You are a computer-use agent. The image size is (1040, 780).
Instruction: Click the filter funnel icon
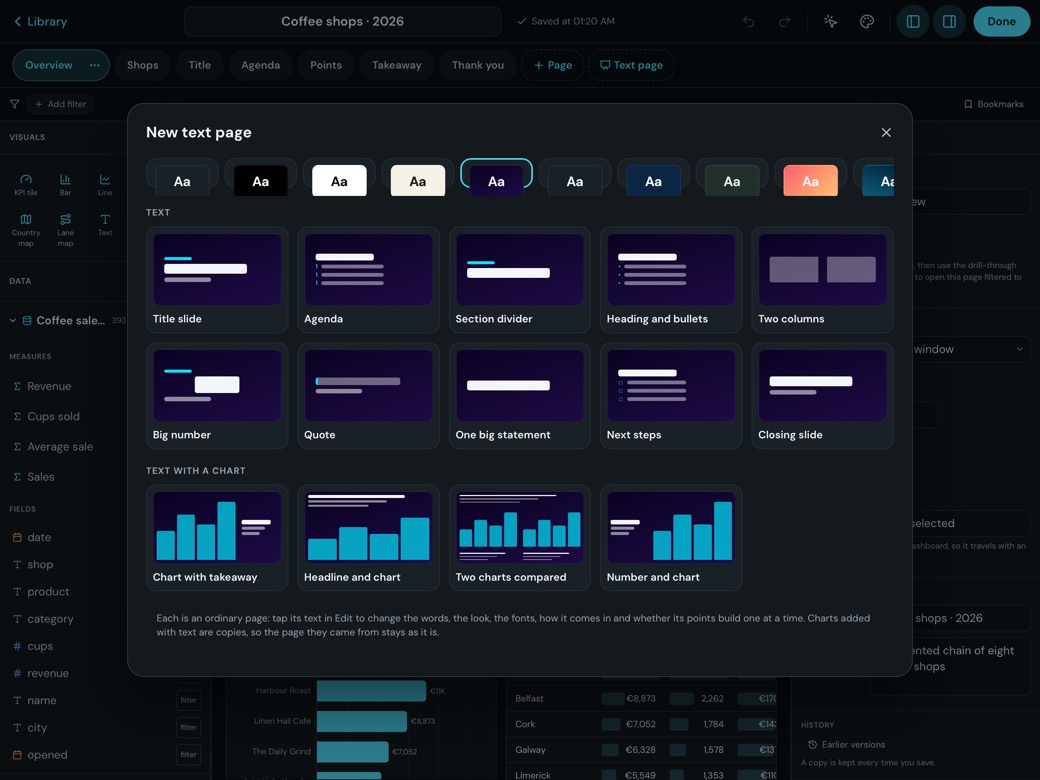[14, 104]
